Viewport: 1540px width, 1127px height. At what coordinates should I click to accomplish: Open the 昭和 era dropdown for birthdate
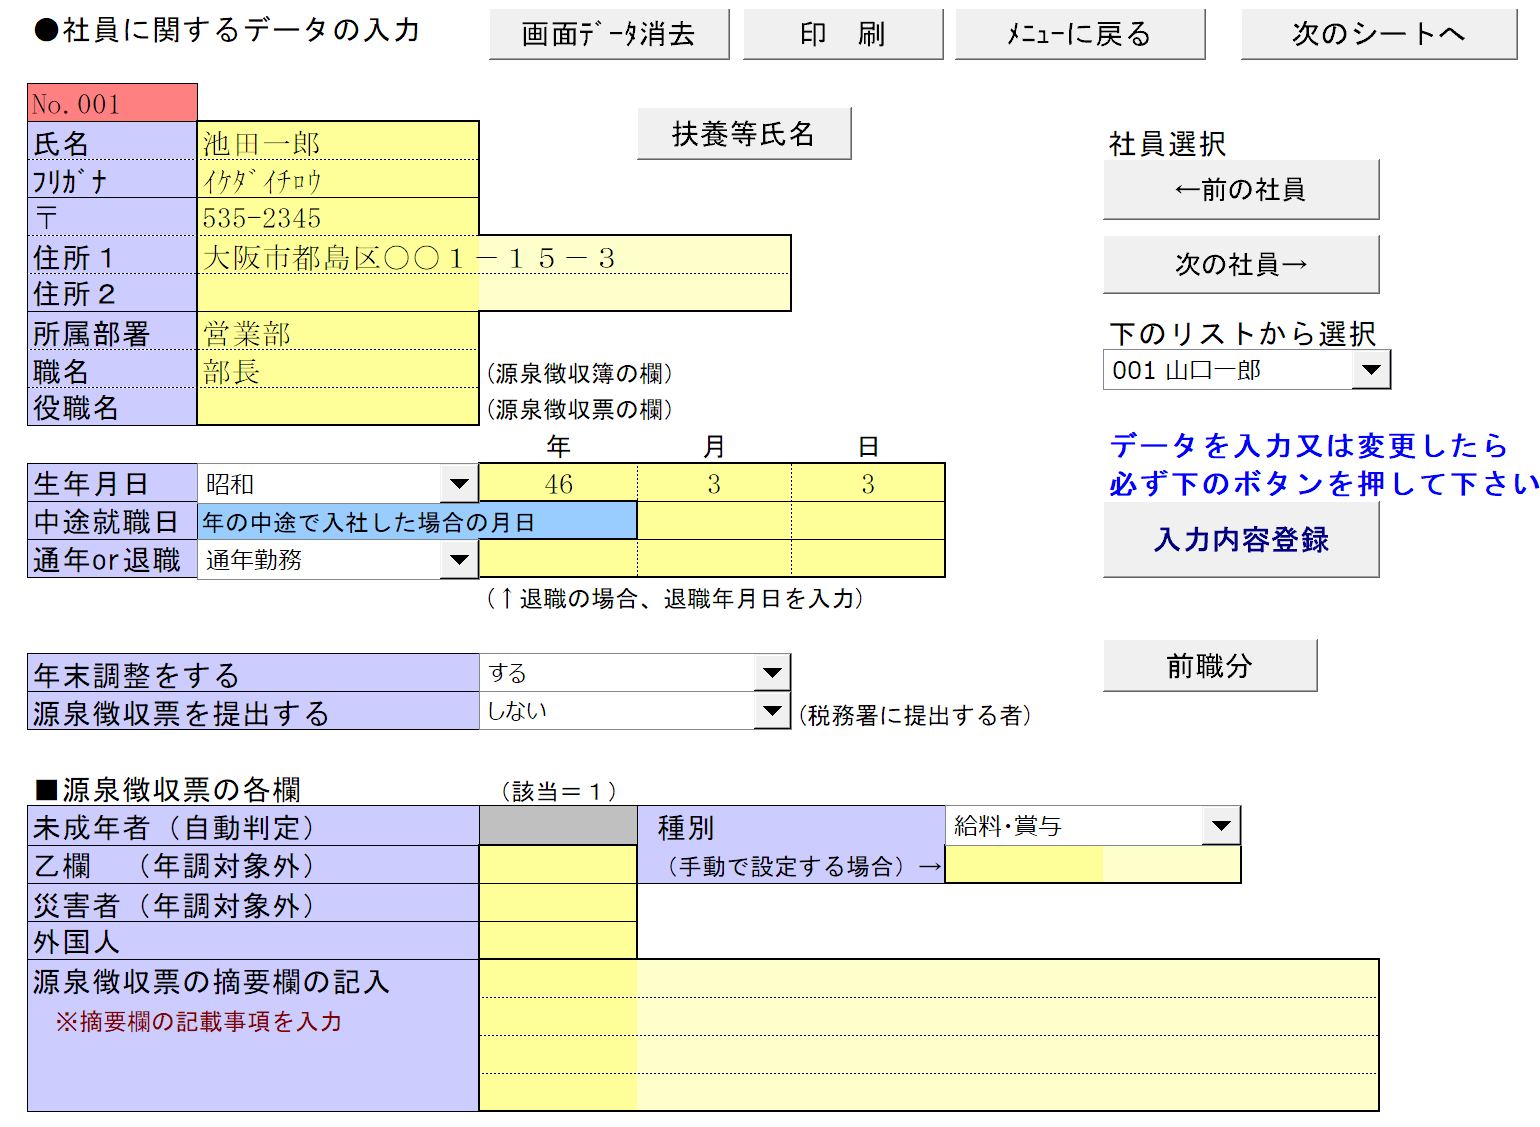click(x=459, y=484)
